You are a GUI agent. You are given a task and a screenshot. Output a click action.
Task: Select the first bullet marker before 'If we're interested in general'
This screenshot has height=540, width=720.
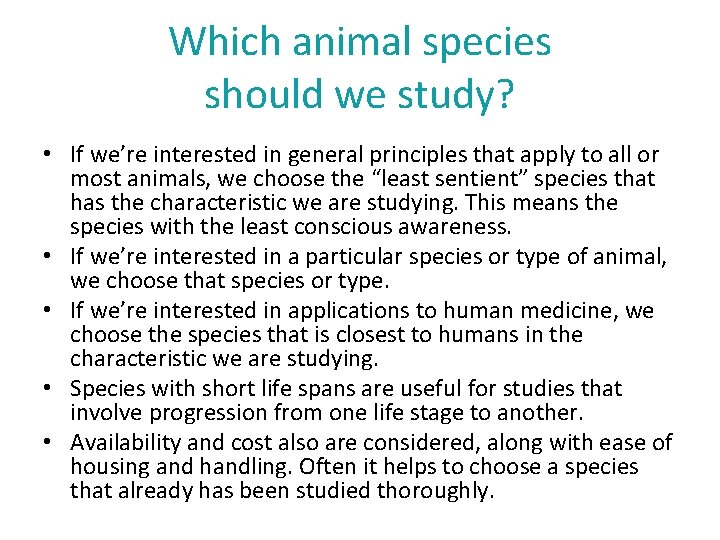47,154
